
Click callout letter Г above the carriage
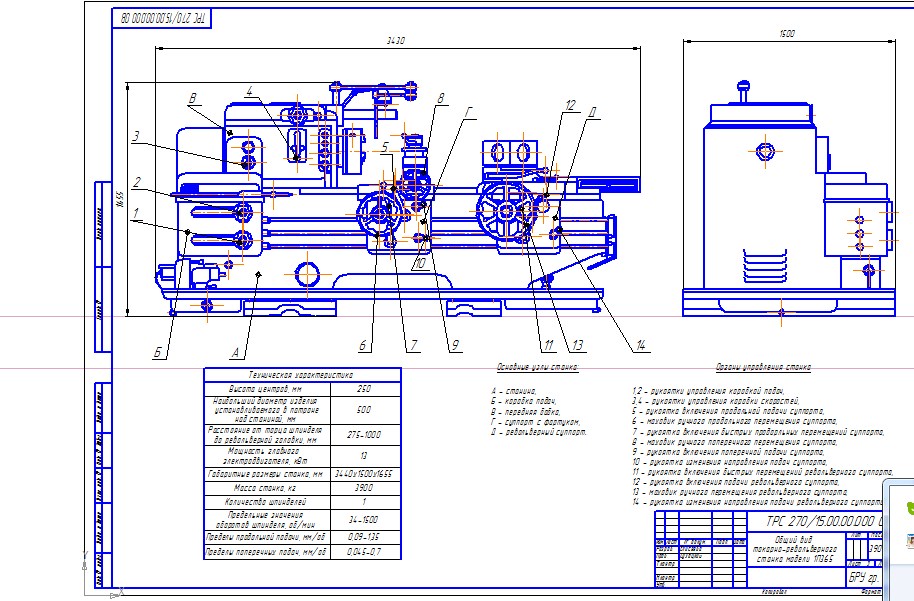[468, 113]
